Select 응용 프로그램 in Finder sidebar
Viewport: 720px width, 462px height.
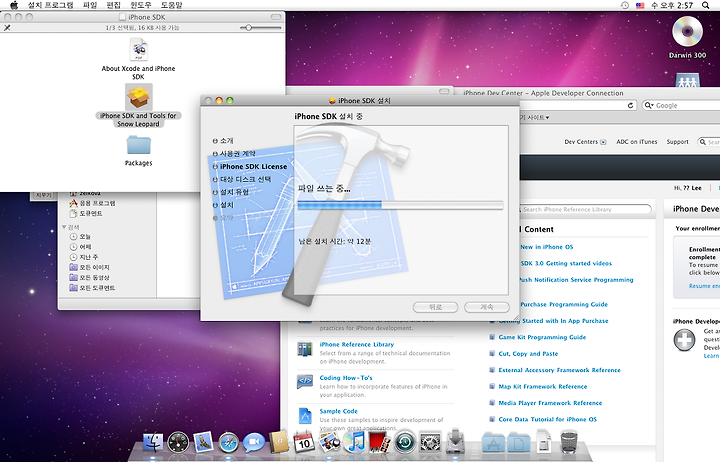tap(92, 203)
